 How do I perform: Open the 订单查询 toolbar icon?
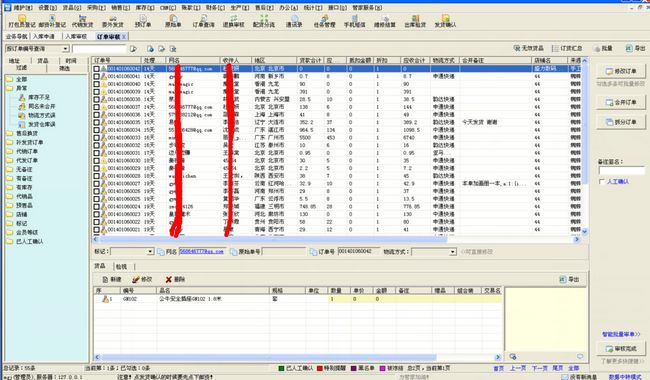tap(203, 21)
